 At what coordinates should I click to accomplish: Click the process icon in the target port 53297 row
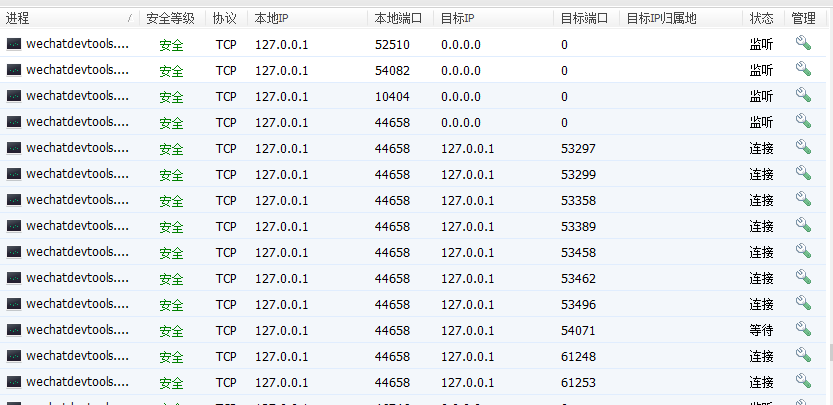coord(14,148)
